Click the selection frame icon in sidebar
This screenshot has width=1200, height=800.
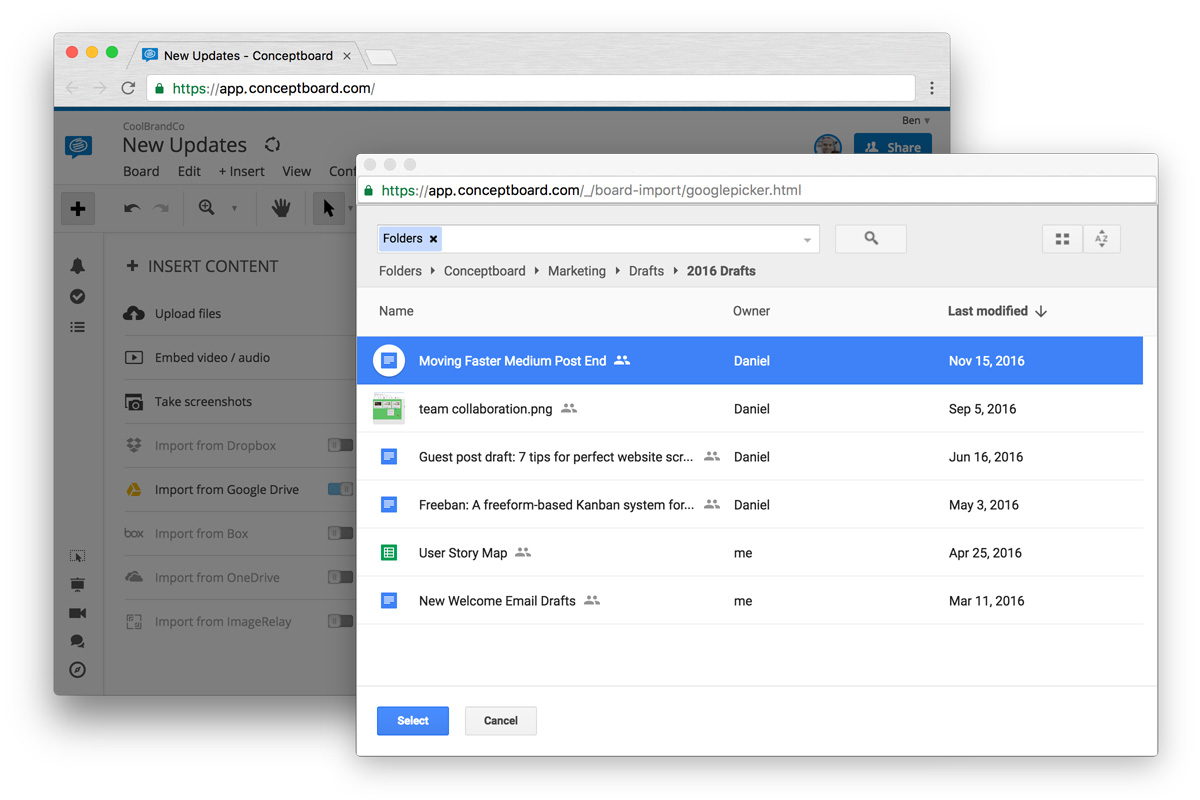(x=77, y=556)
